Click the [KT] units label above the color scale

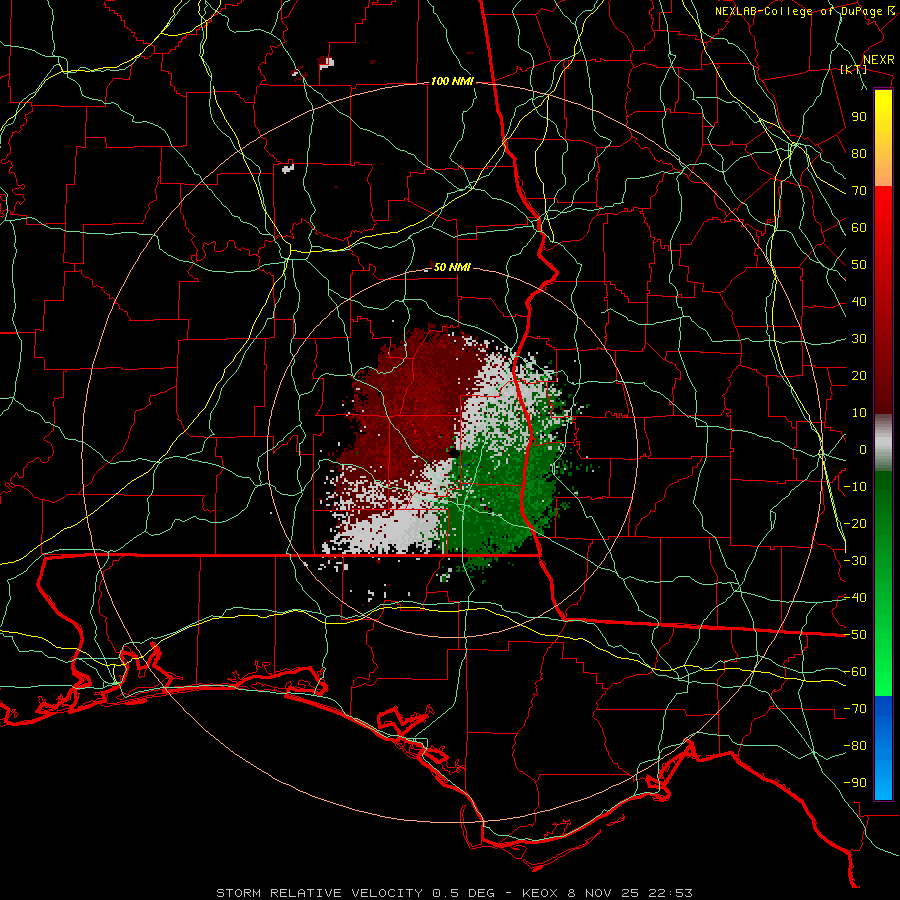click(x=854, y=69)
